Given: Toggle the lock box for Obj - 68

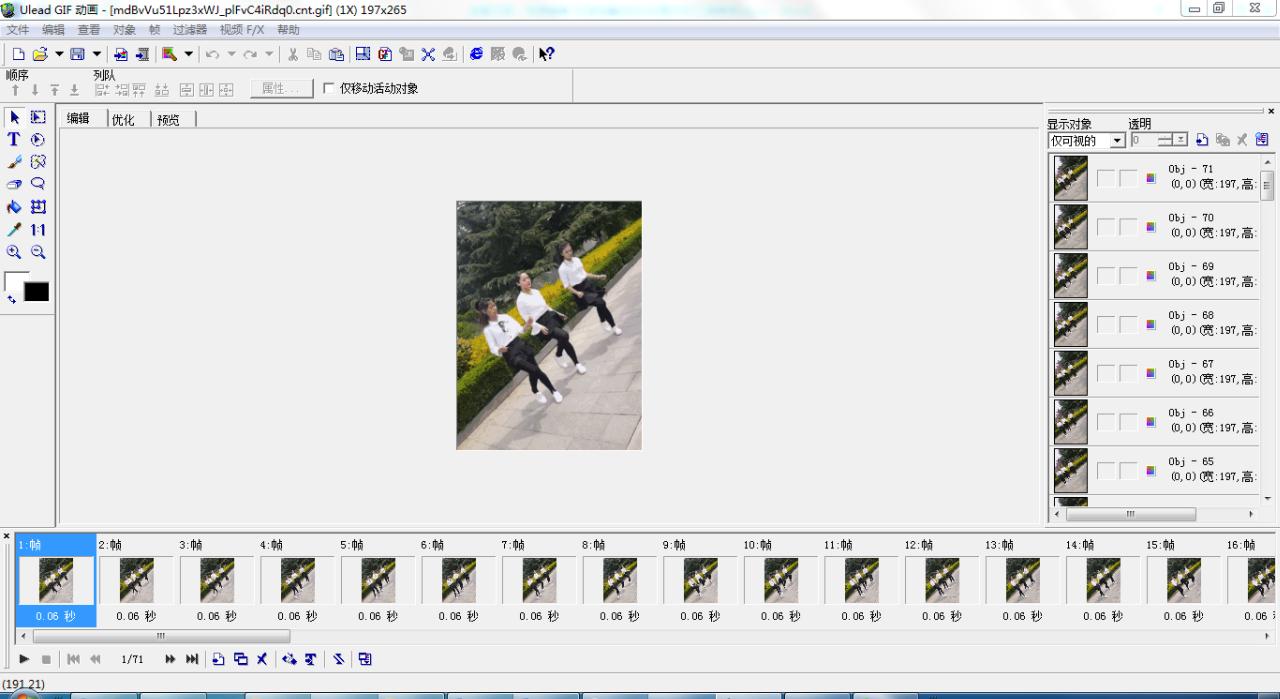Looking at the screenshot, I should [x=1128, y=324].
